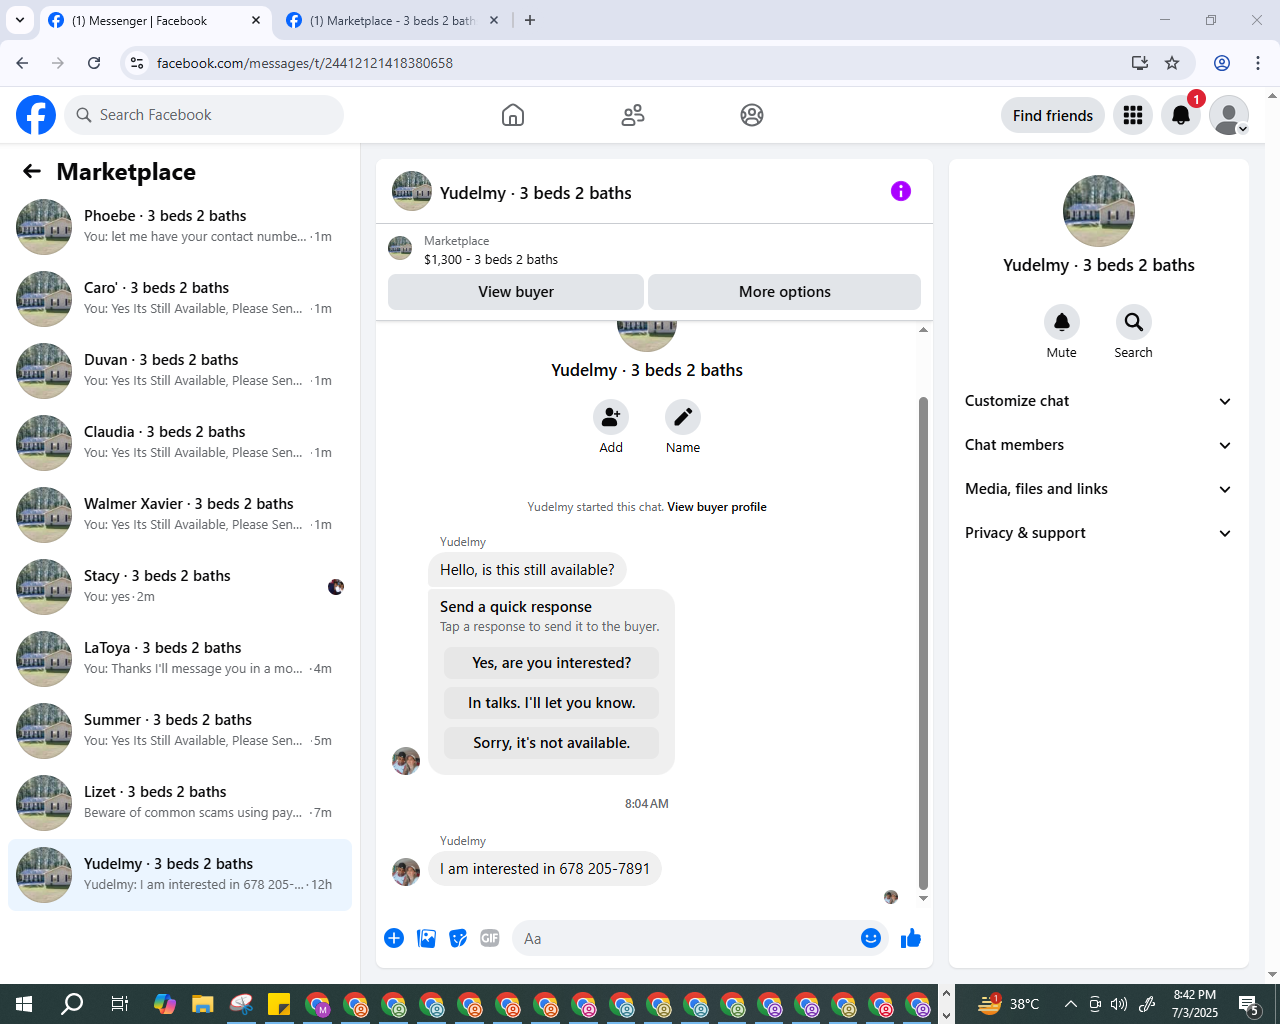Open Chrome's three-dot menu
1280x1024 pixels.
pos(1258,63)
